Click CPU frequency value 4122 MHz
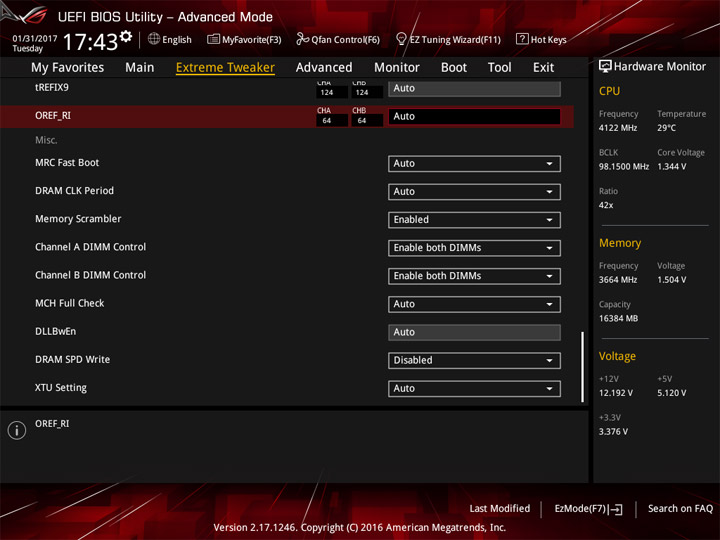Viewport: 720px width, 540px height. pos(618,128)
